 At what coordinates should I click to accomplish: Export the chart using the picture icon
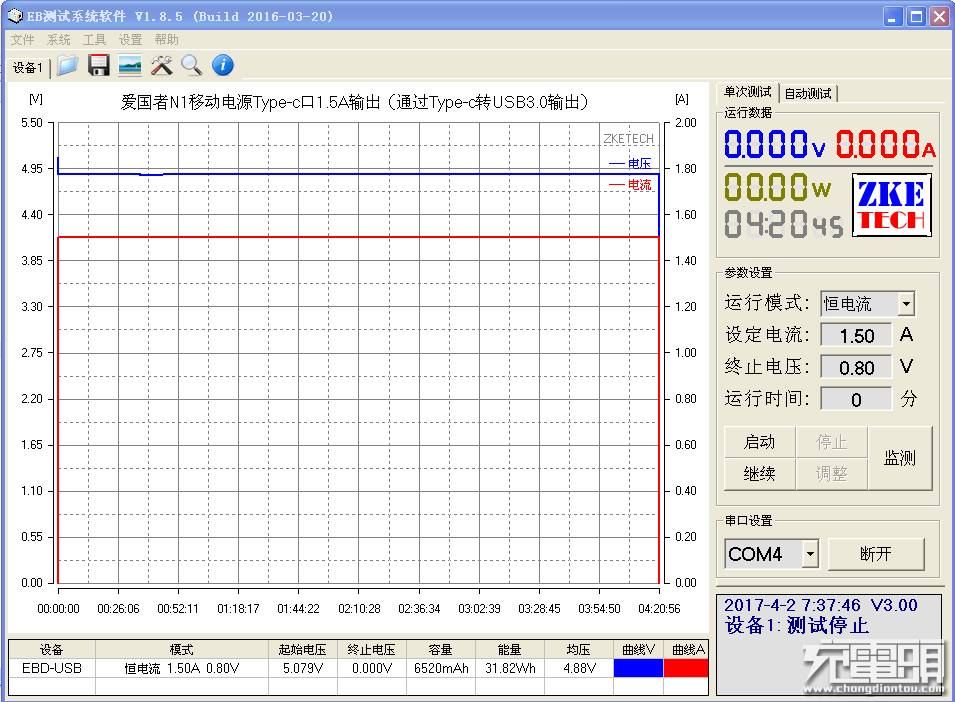(x=130, y=65)
